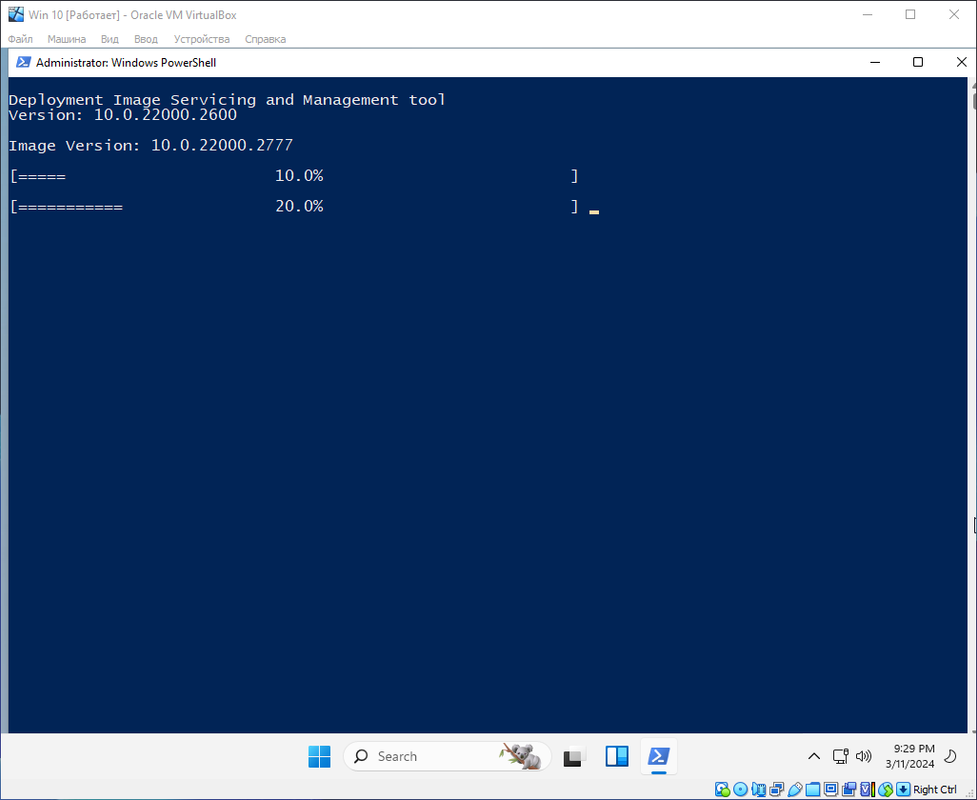This screenshot has height=800, width=977.
Task: Click the display settings status icon
Action: pos(831,789)
